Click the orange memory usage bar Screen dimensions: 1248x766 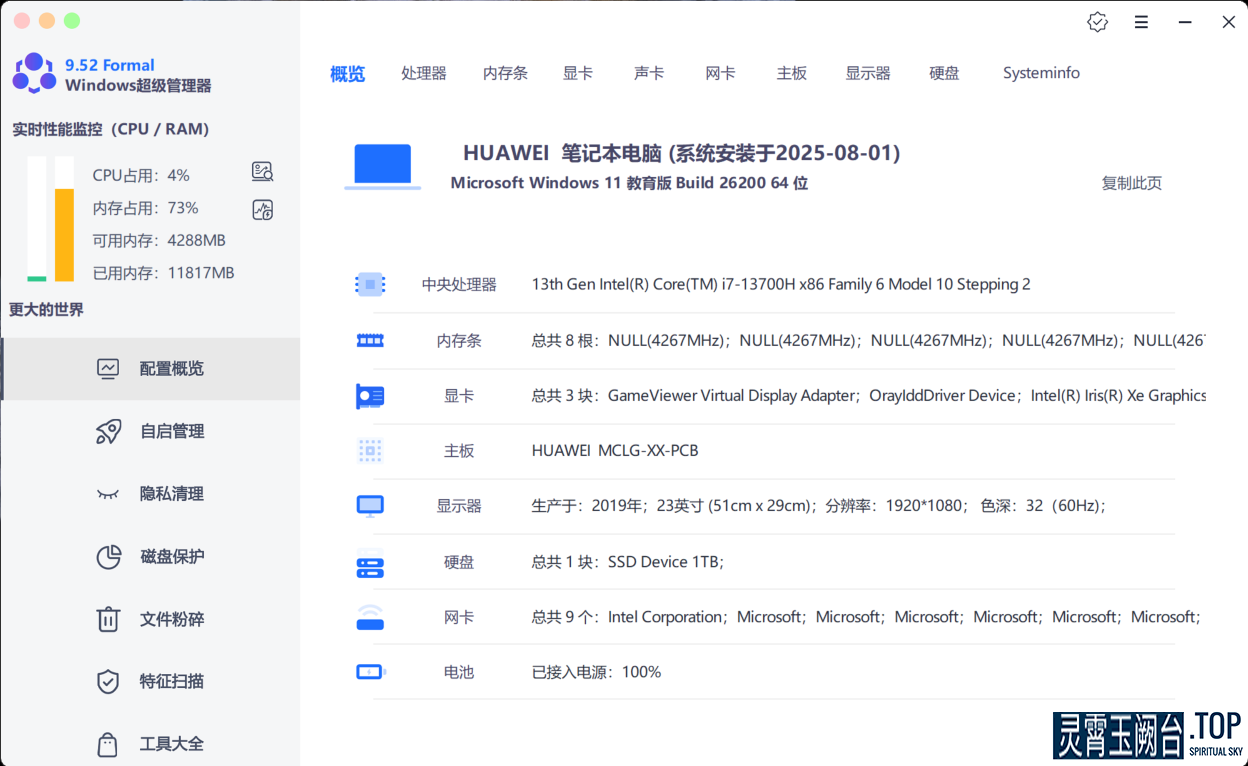pos(64,234)
